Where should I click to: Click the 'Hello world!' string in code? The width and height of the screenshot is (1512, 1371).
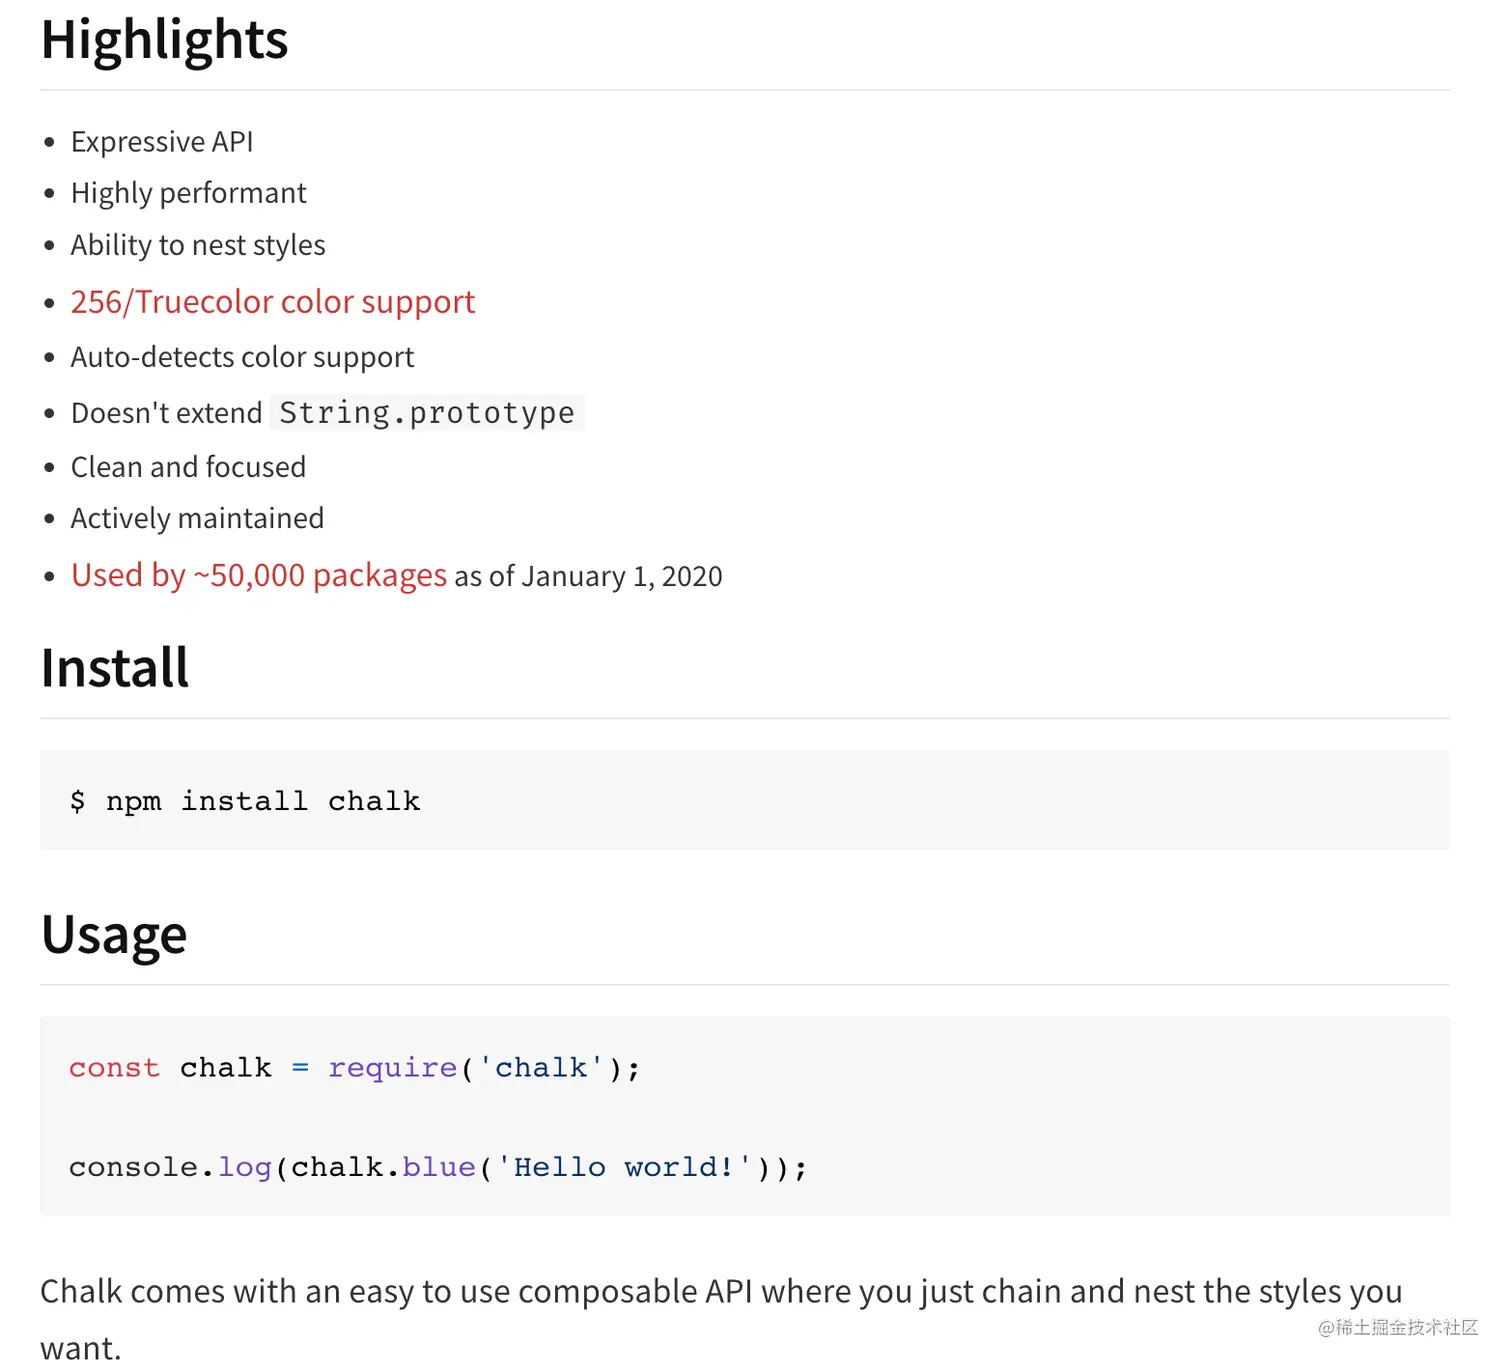pyautogui.click(x=623, y=1167)
